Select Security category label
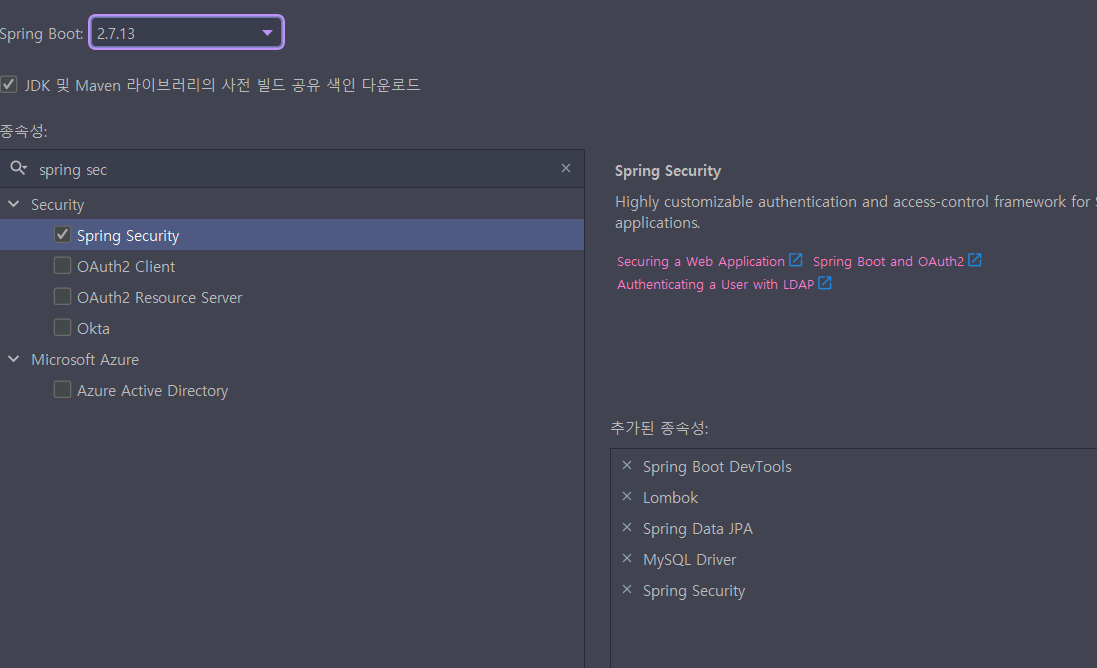1097x668 pixels. click(x=57, y=205)
